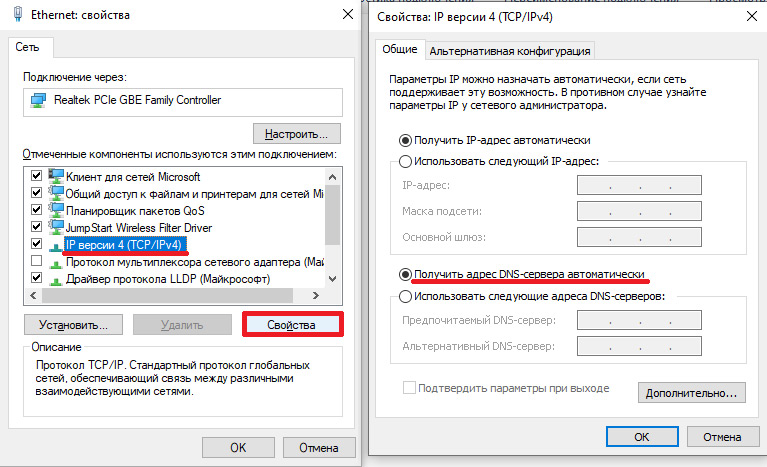This screenshot has width=767, height=467.
Task: Select Получить IP-адрес автоматически radio button
Action: [x=405, y=140]
